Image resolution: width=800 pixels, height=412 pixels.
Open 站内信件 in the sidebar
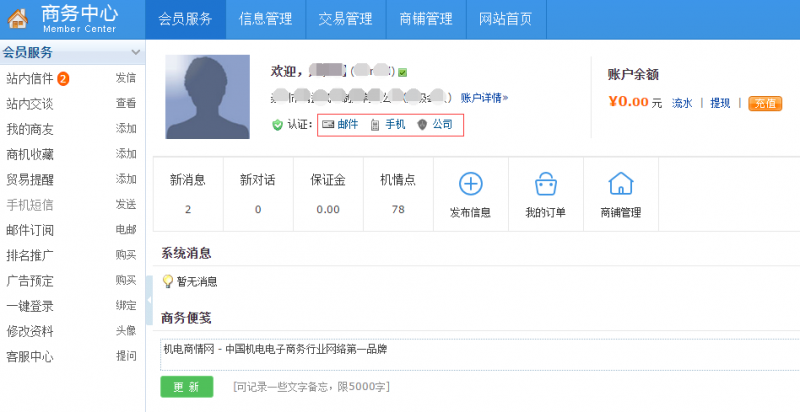pyautogui.click(x=30, y=79)
